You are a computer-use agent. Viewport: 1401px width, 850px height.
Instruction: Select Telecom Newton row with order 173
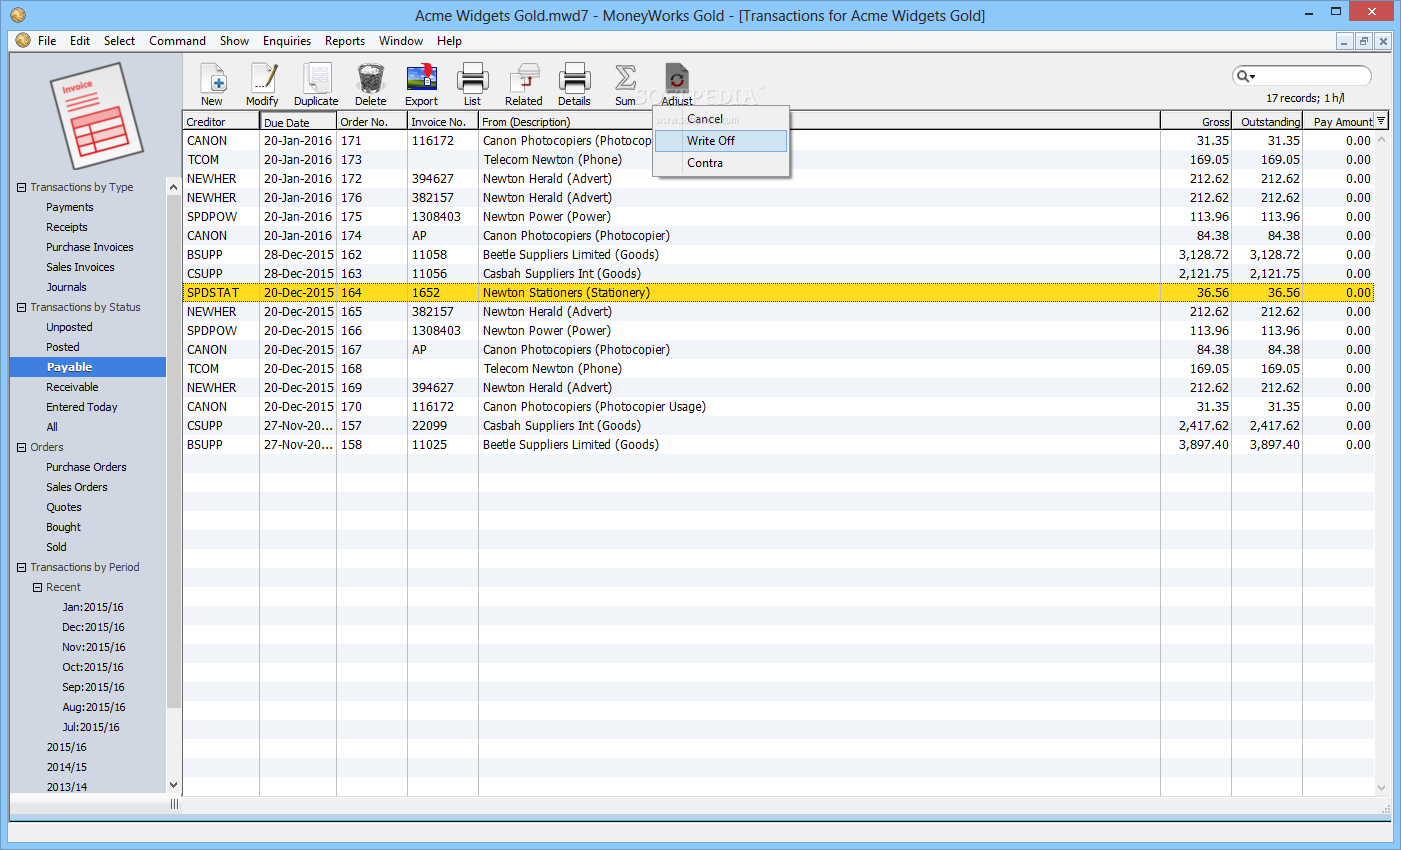(x=778, y=160)
